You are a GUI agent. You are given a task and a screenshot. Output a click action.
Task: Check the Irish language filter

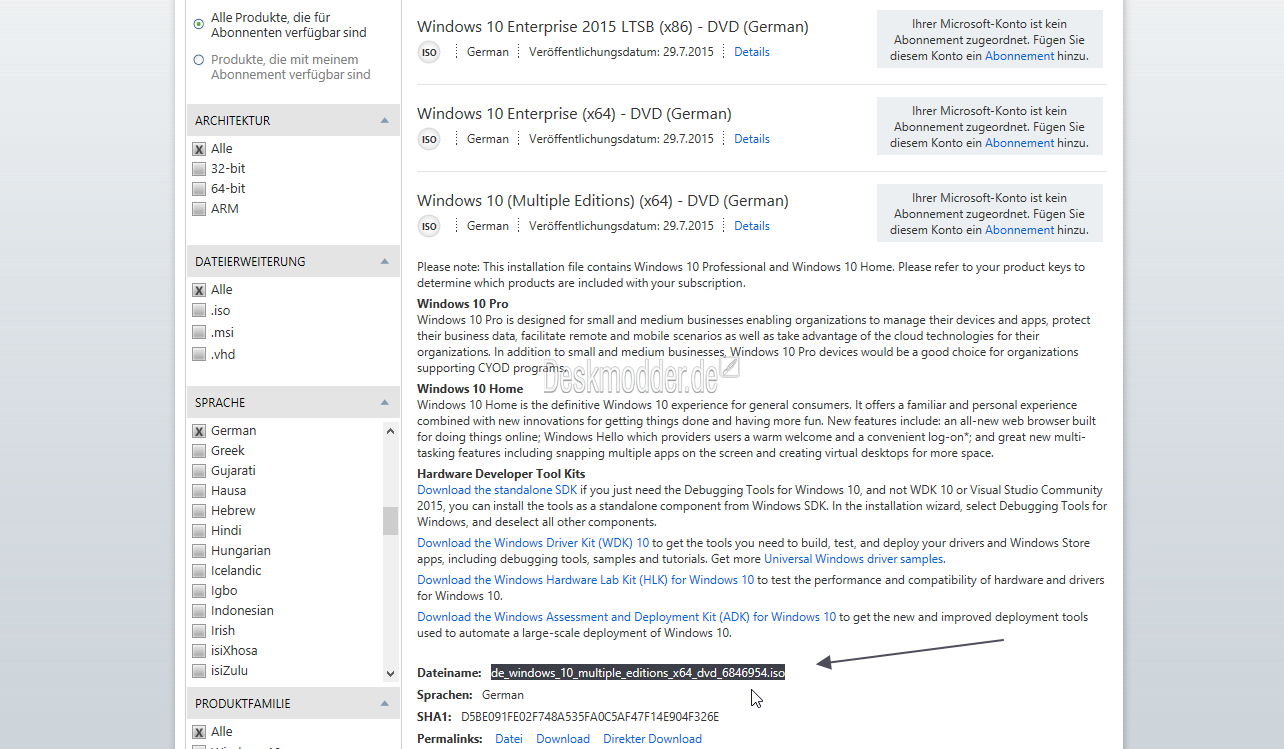(x=199, y=631)
